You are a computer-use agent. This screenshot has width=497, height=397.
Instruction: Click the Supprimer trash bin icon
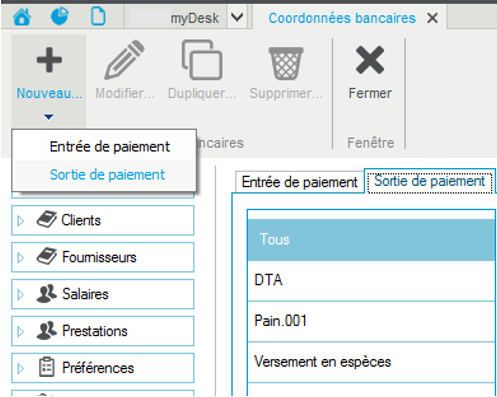[286, 63]
